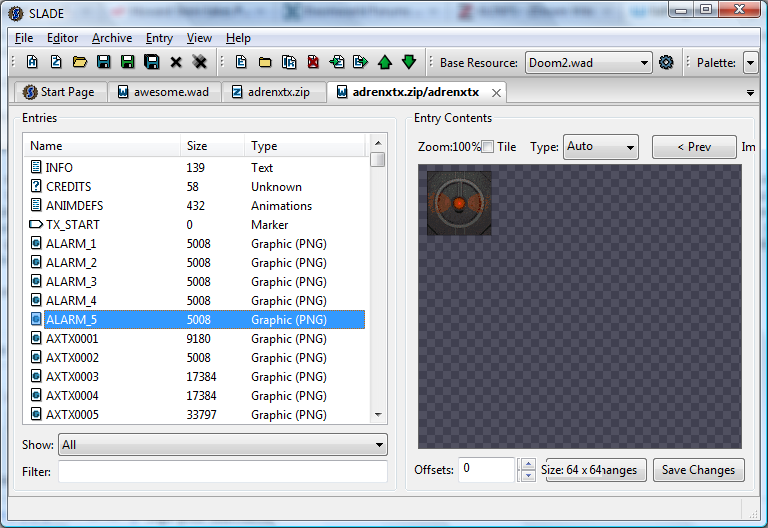The image size is (768, 528).
Task: Click the green Save As icon
Action: click(127, 62)
